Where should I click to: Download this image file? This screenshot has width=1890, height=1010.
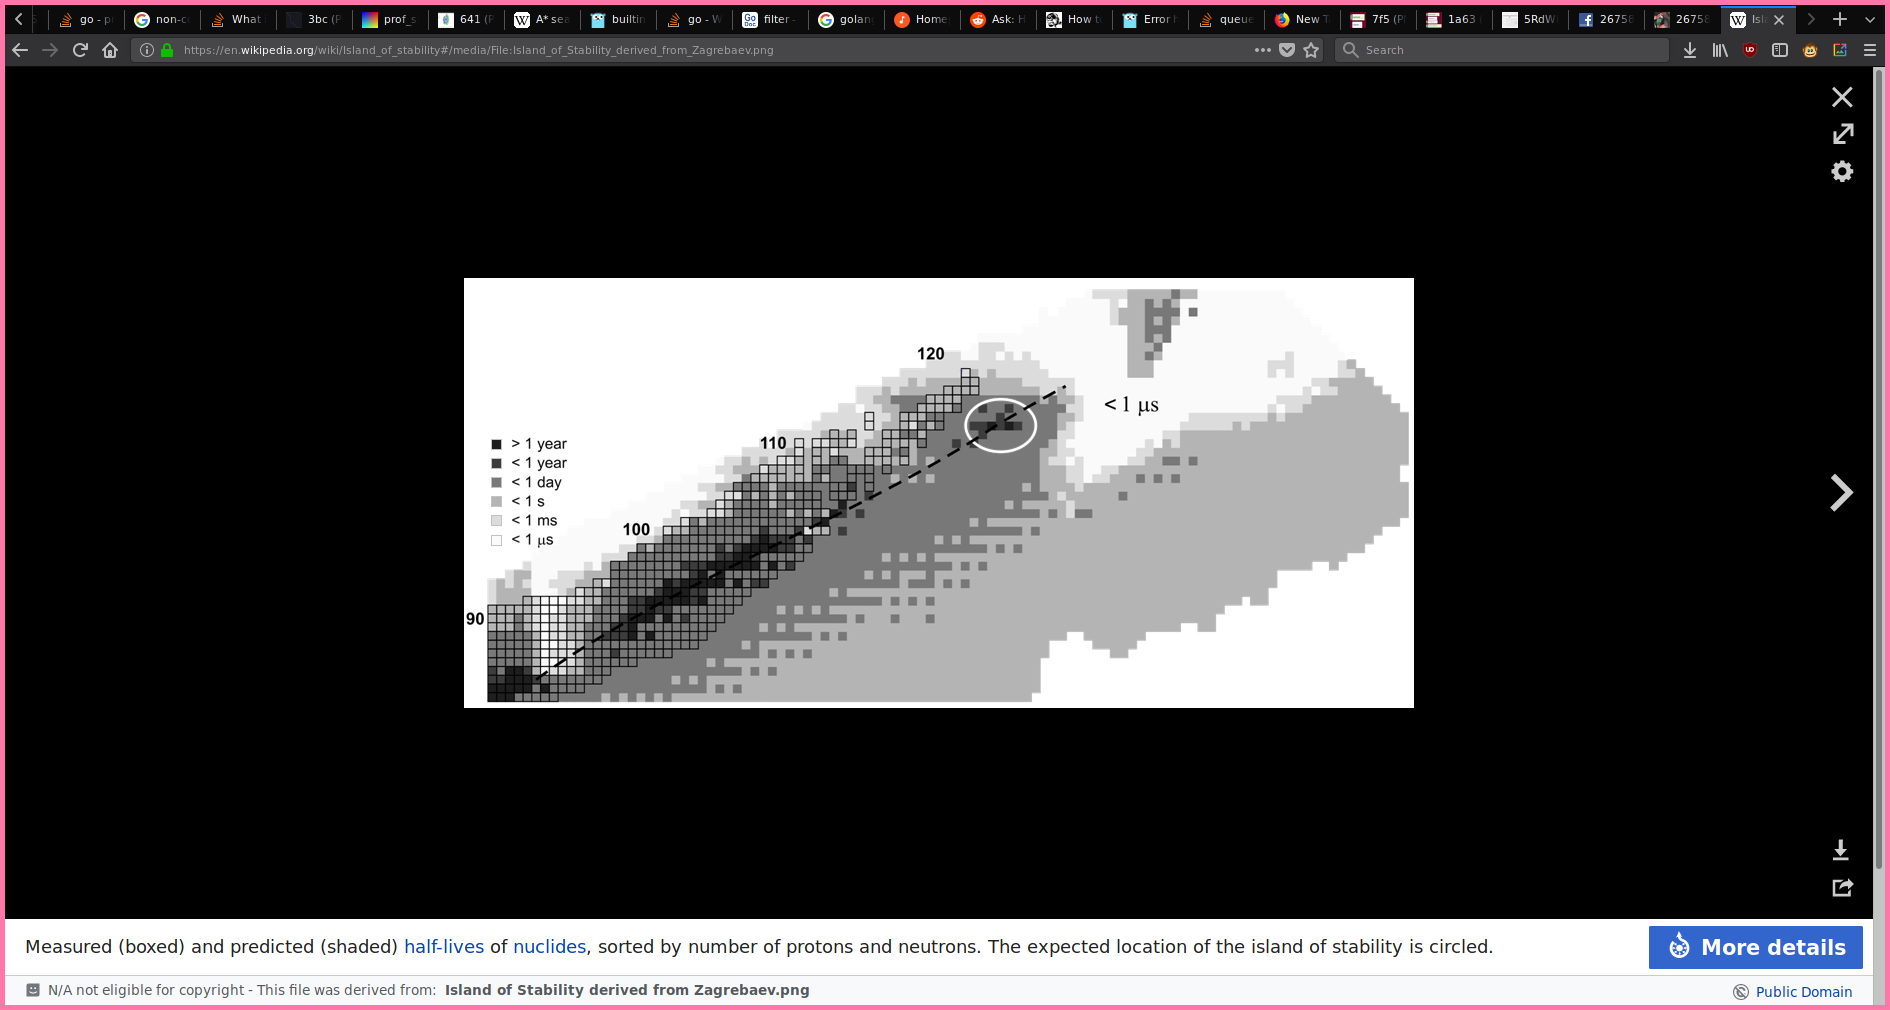[1840, 850]
